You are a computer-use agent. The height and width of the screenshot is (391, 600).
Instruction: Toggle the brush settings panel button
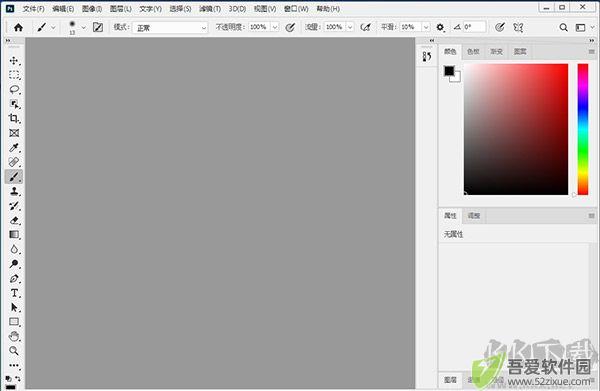(98, 27)
